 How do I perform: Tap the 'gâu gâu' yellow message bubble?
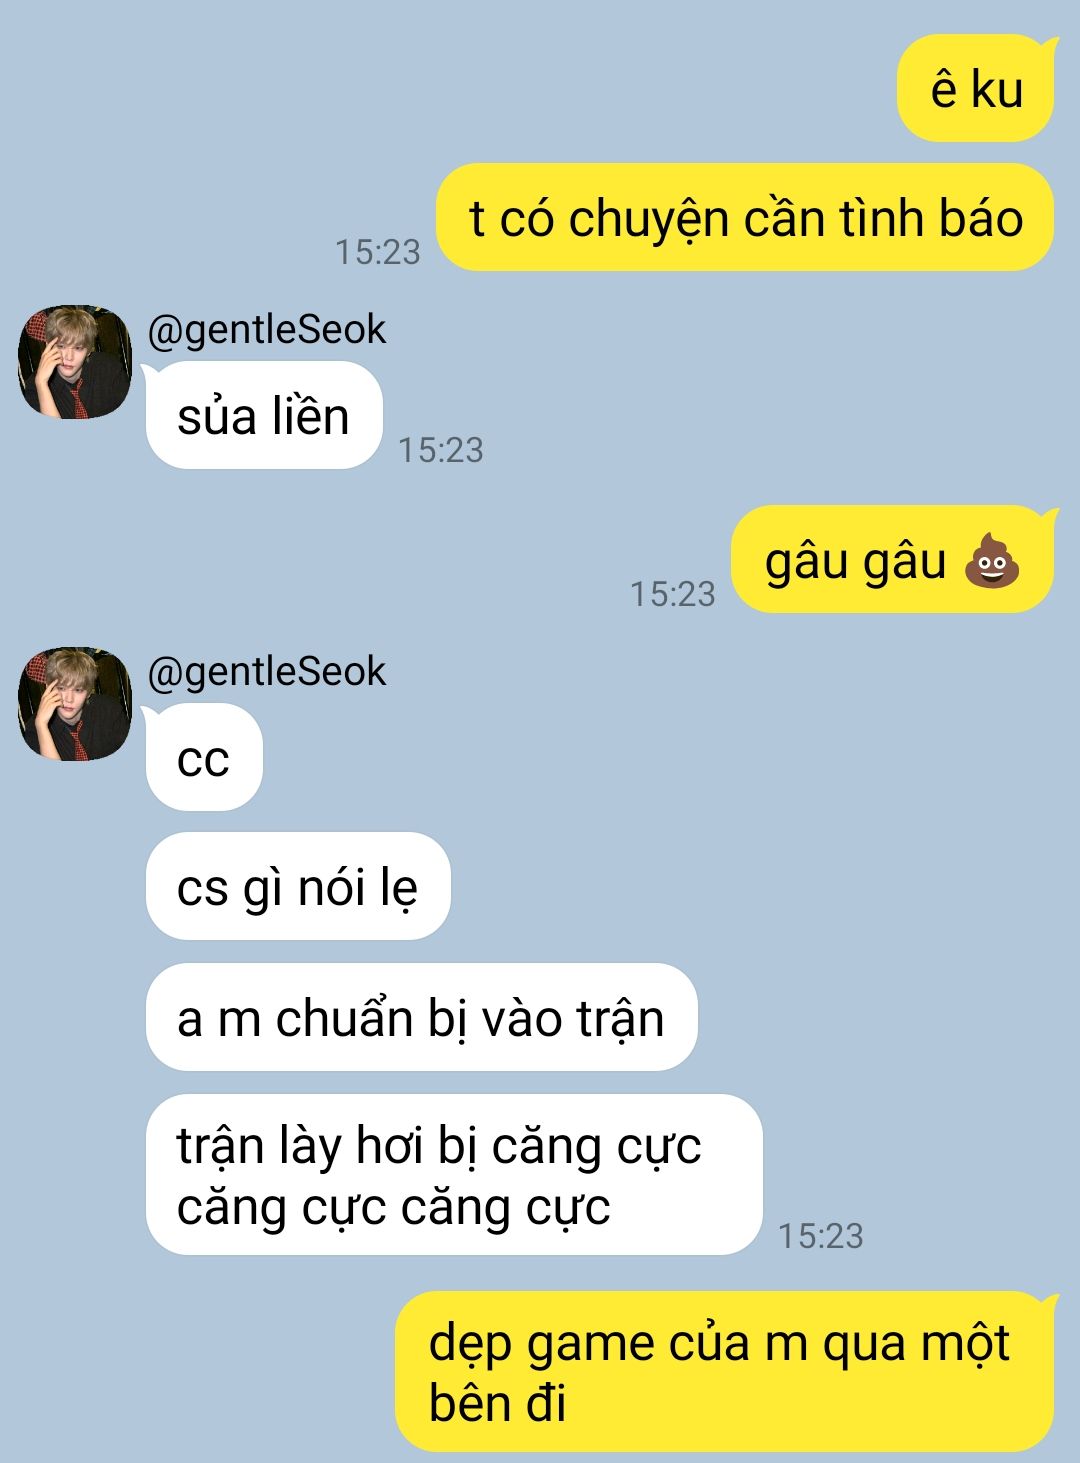pyautogui.click(x=893, y=560)
